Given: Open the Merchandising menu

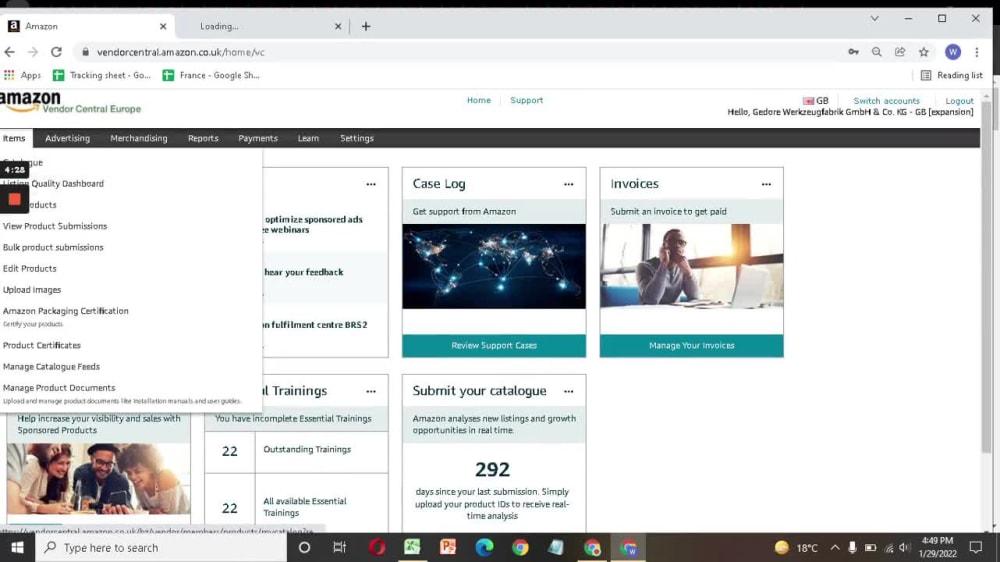Looking at the screenshot, I should click(x=138, y=138).
